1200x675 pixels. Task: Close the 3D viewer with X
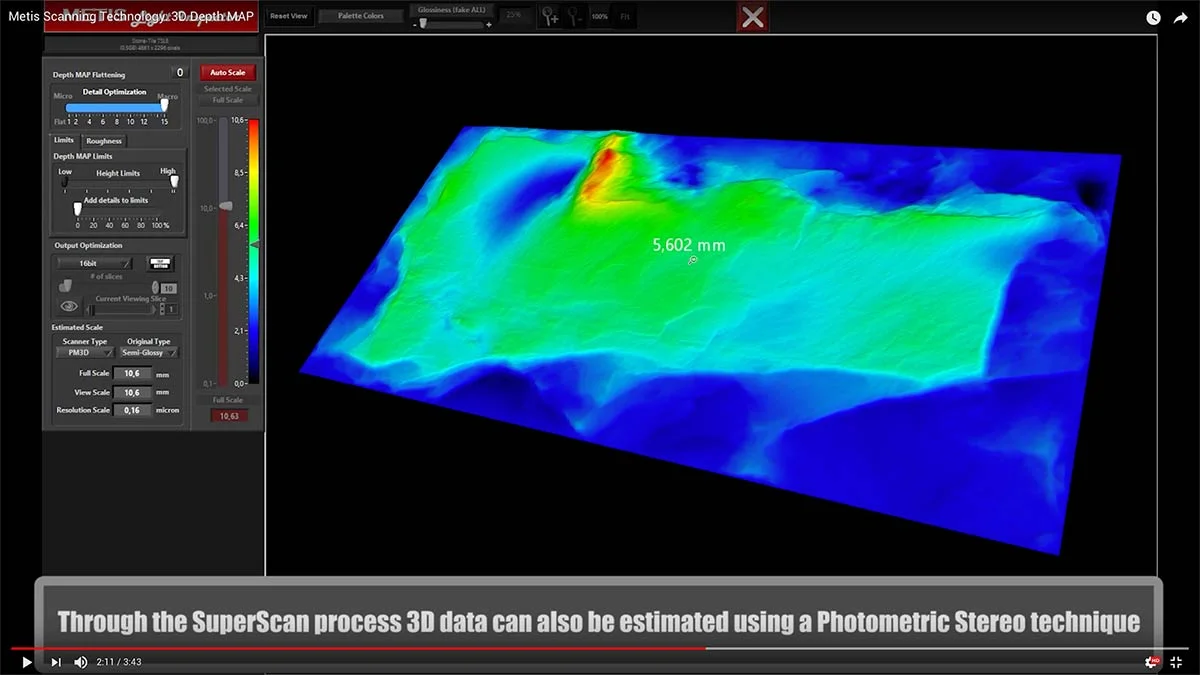coord(753,16)
